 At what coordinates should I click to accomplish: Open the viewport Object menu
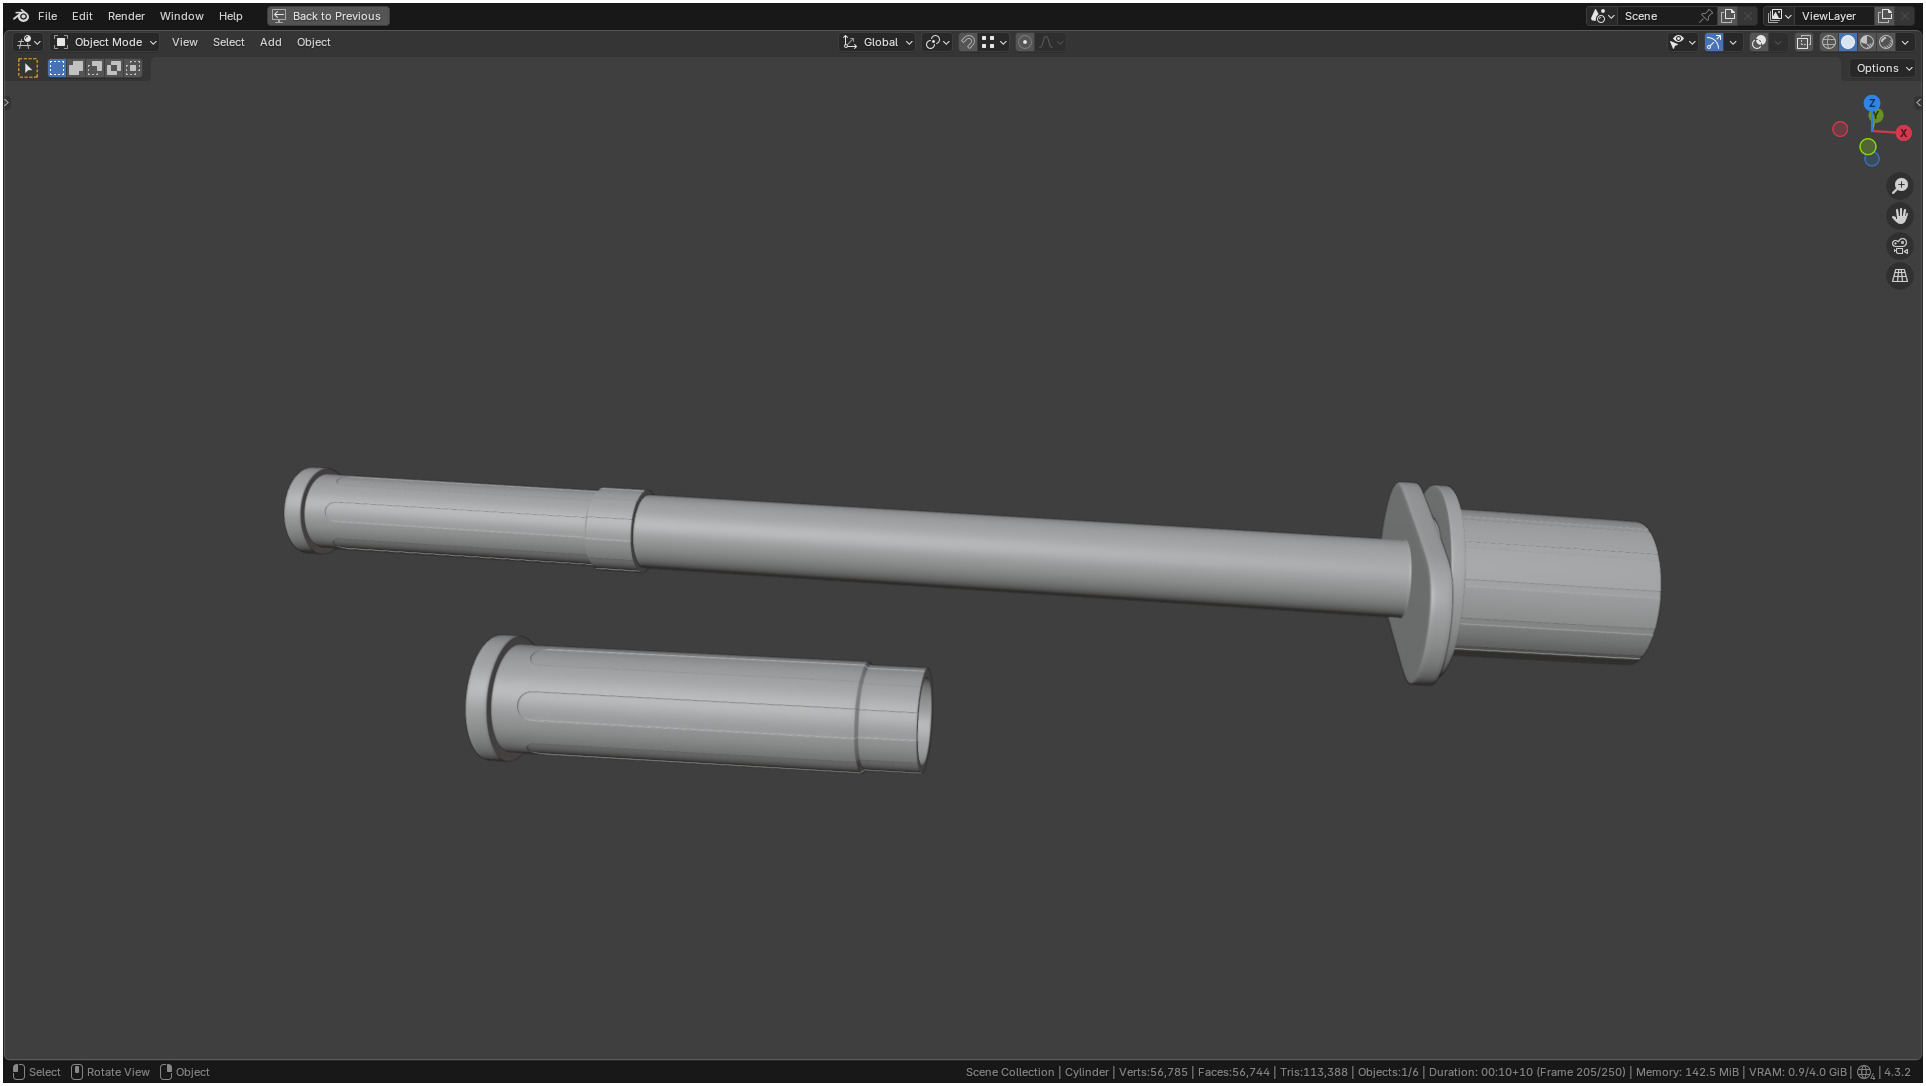313,42
